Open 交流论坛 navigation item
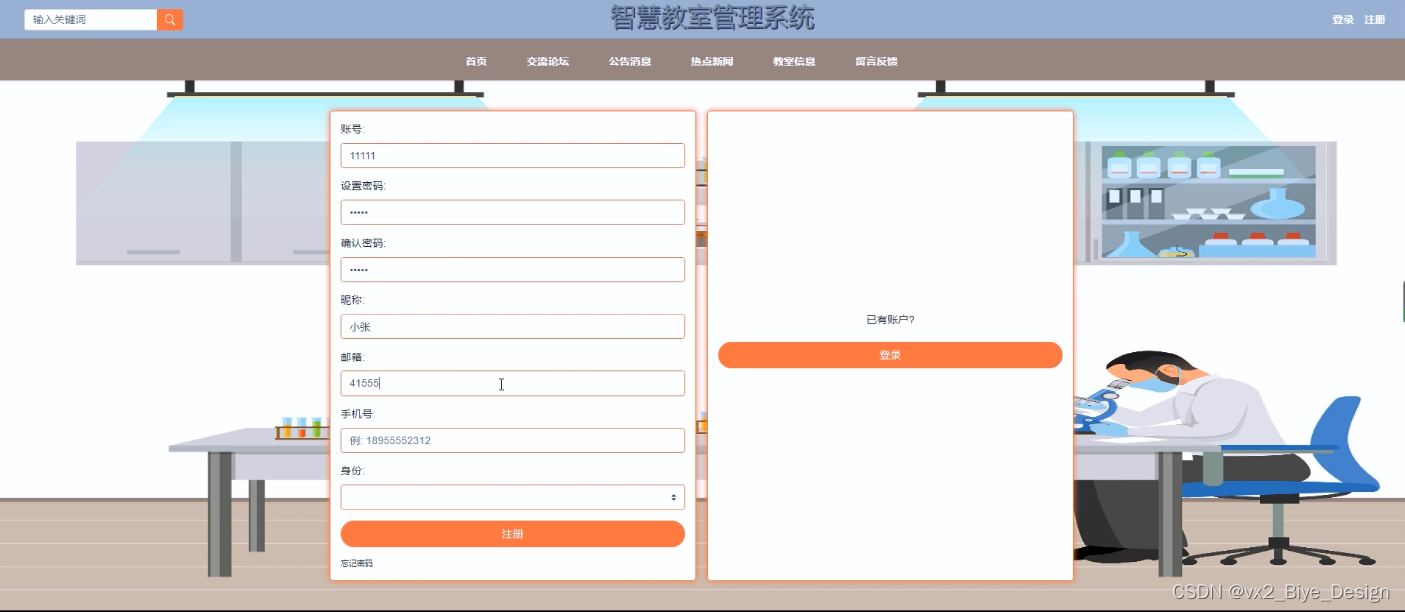This screenshot has width=1405, height=612. [547, 61]
